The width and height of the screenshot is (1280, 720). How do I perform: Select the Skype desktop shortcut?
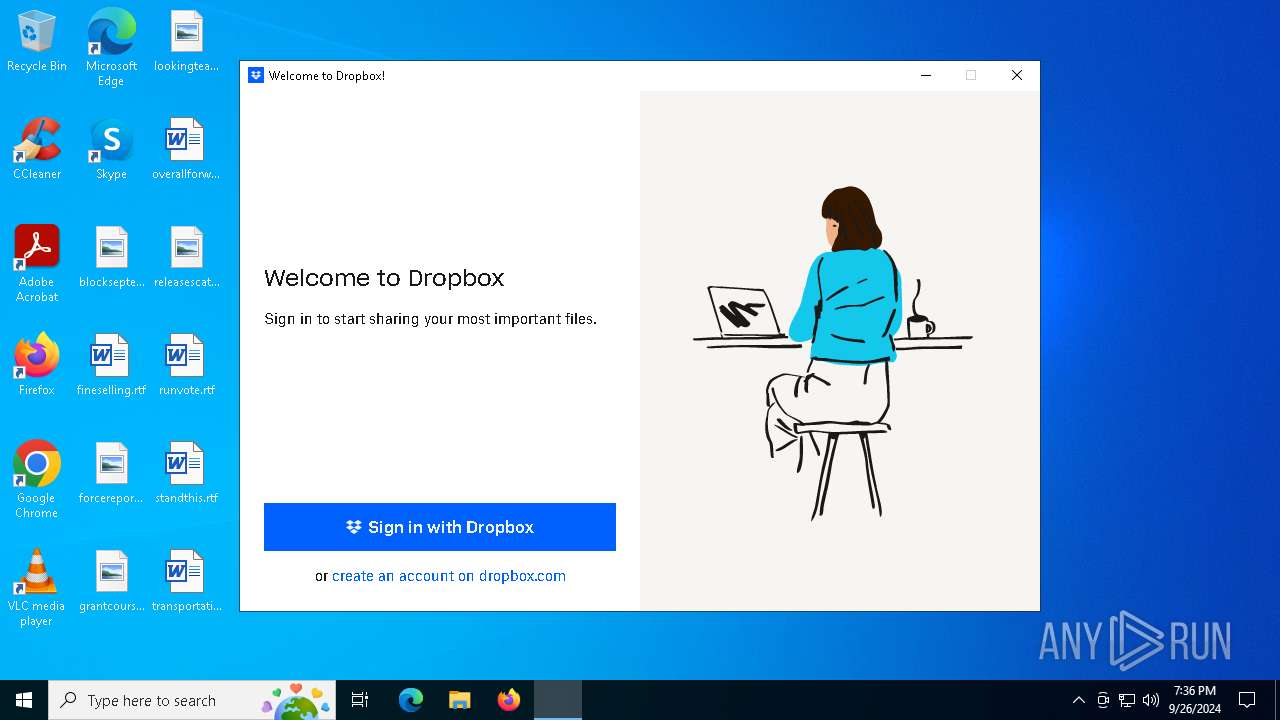[111, 150]
